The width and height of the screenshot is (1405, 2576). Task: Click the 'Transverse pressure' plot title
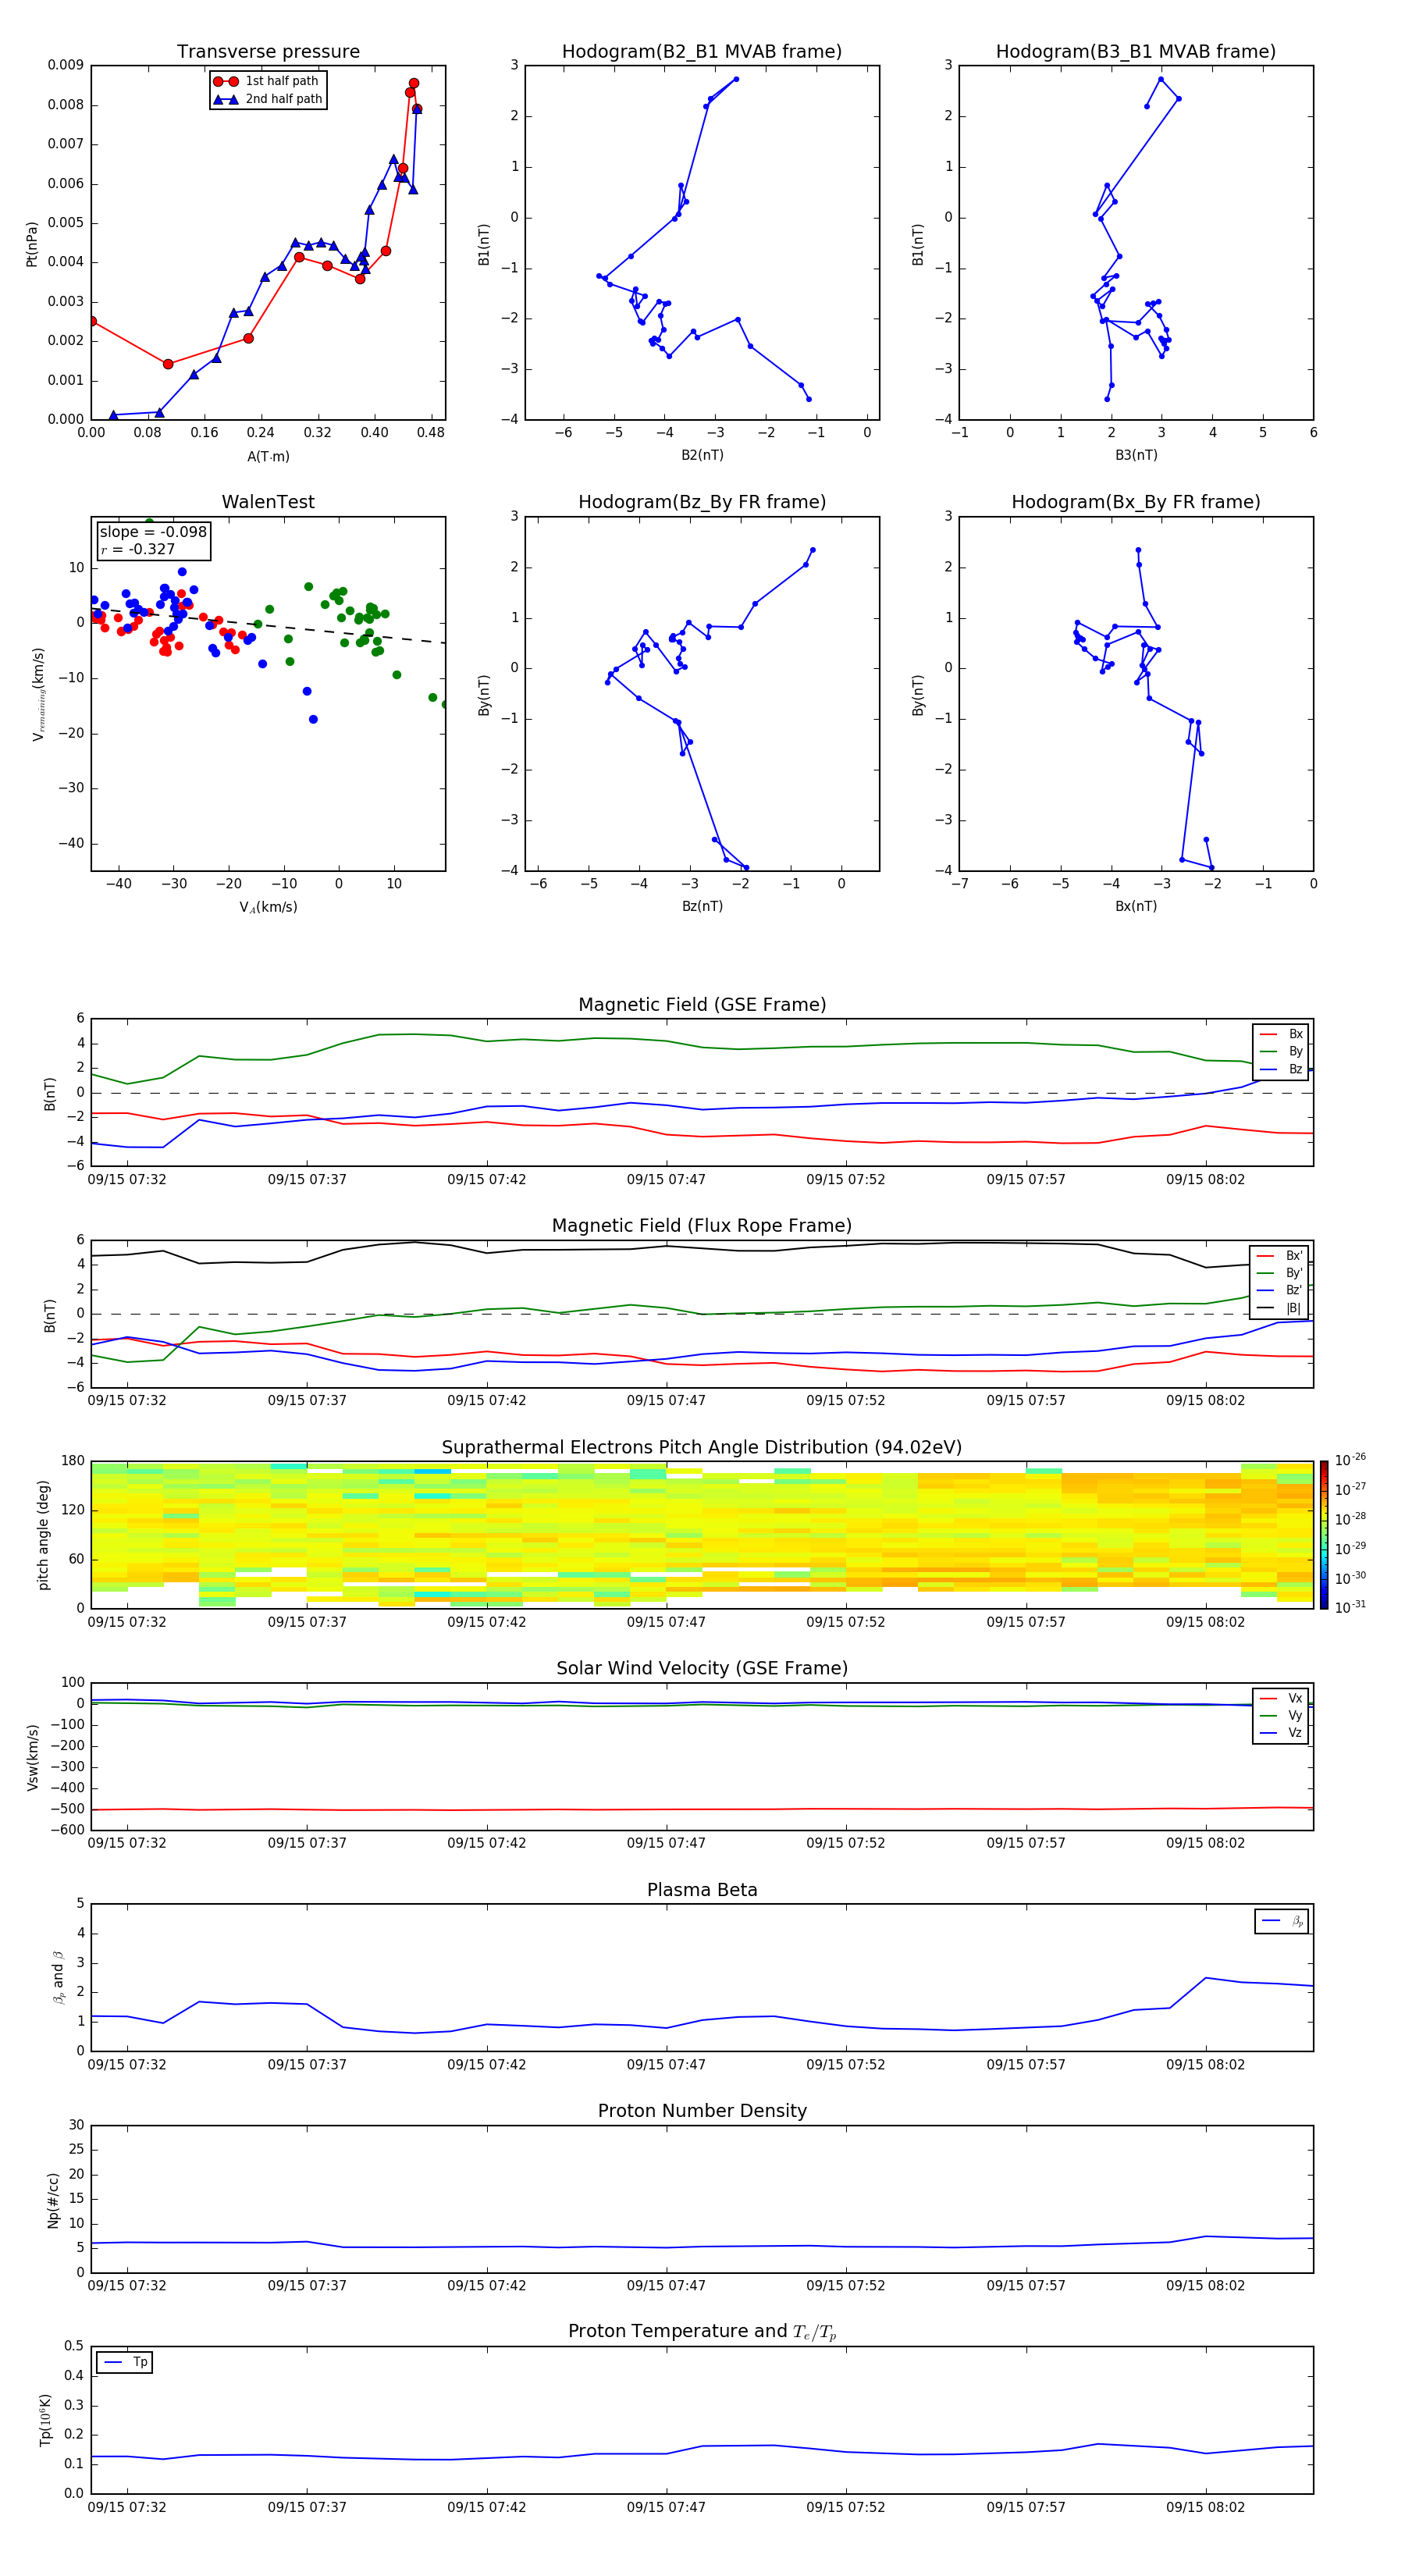coord(268,52)
